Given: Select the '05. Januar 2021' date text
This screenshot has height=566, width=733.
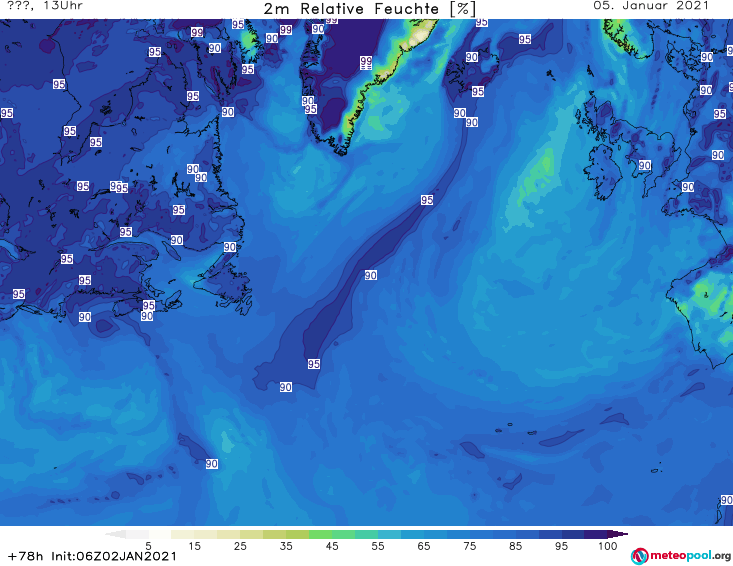Looking at the screenshot, I should pos(651,6).
